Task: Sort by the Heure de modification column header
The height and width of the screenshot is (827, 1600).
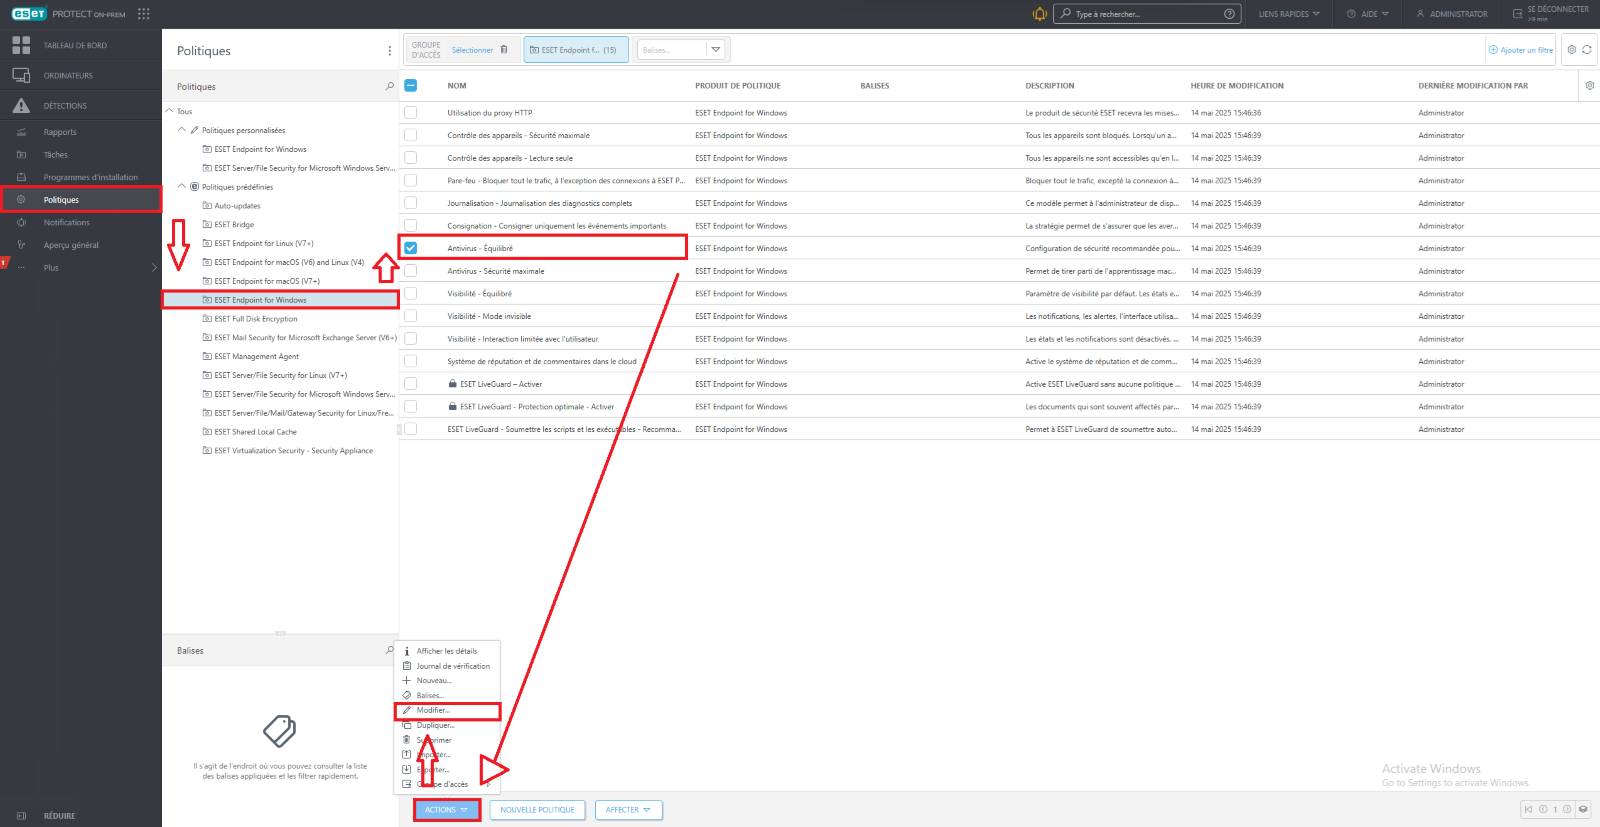Action: (x=1237, y=86)
